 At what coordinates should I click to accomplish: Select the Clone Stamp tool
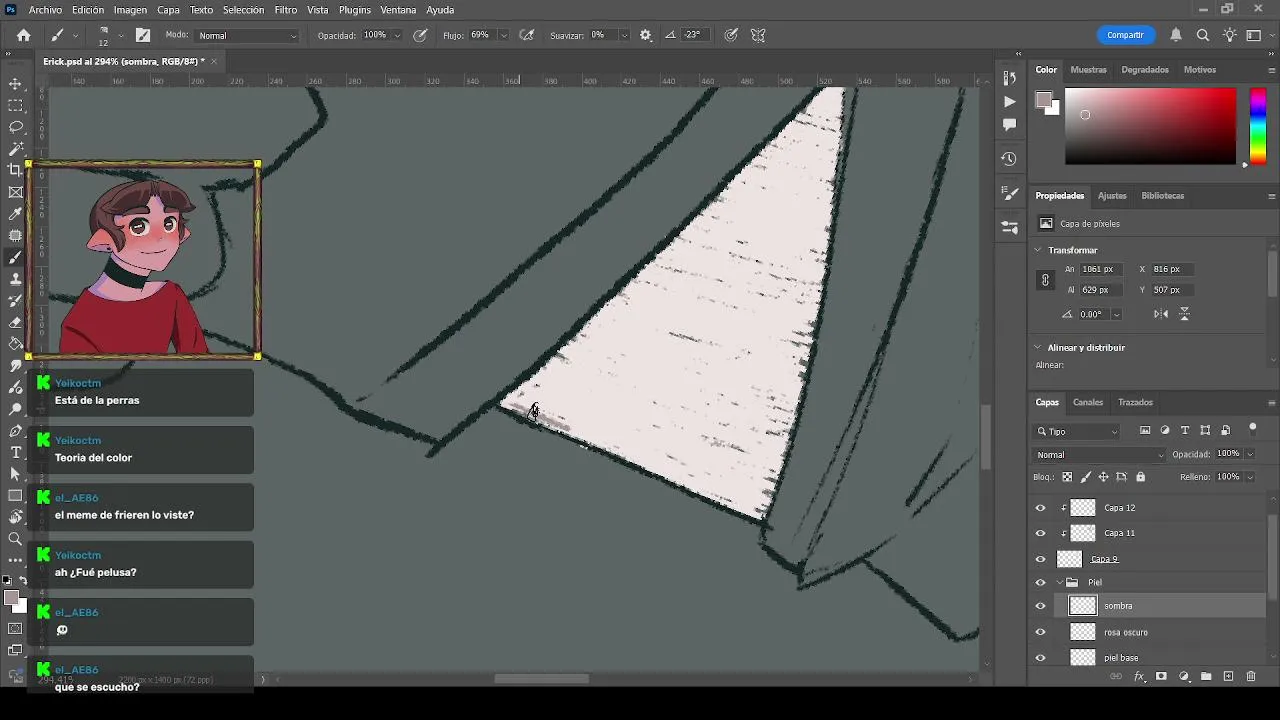tap(15, 279)
